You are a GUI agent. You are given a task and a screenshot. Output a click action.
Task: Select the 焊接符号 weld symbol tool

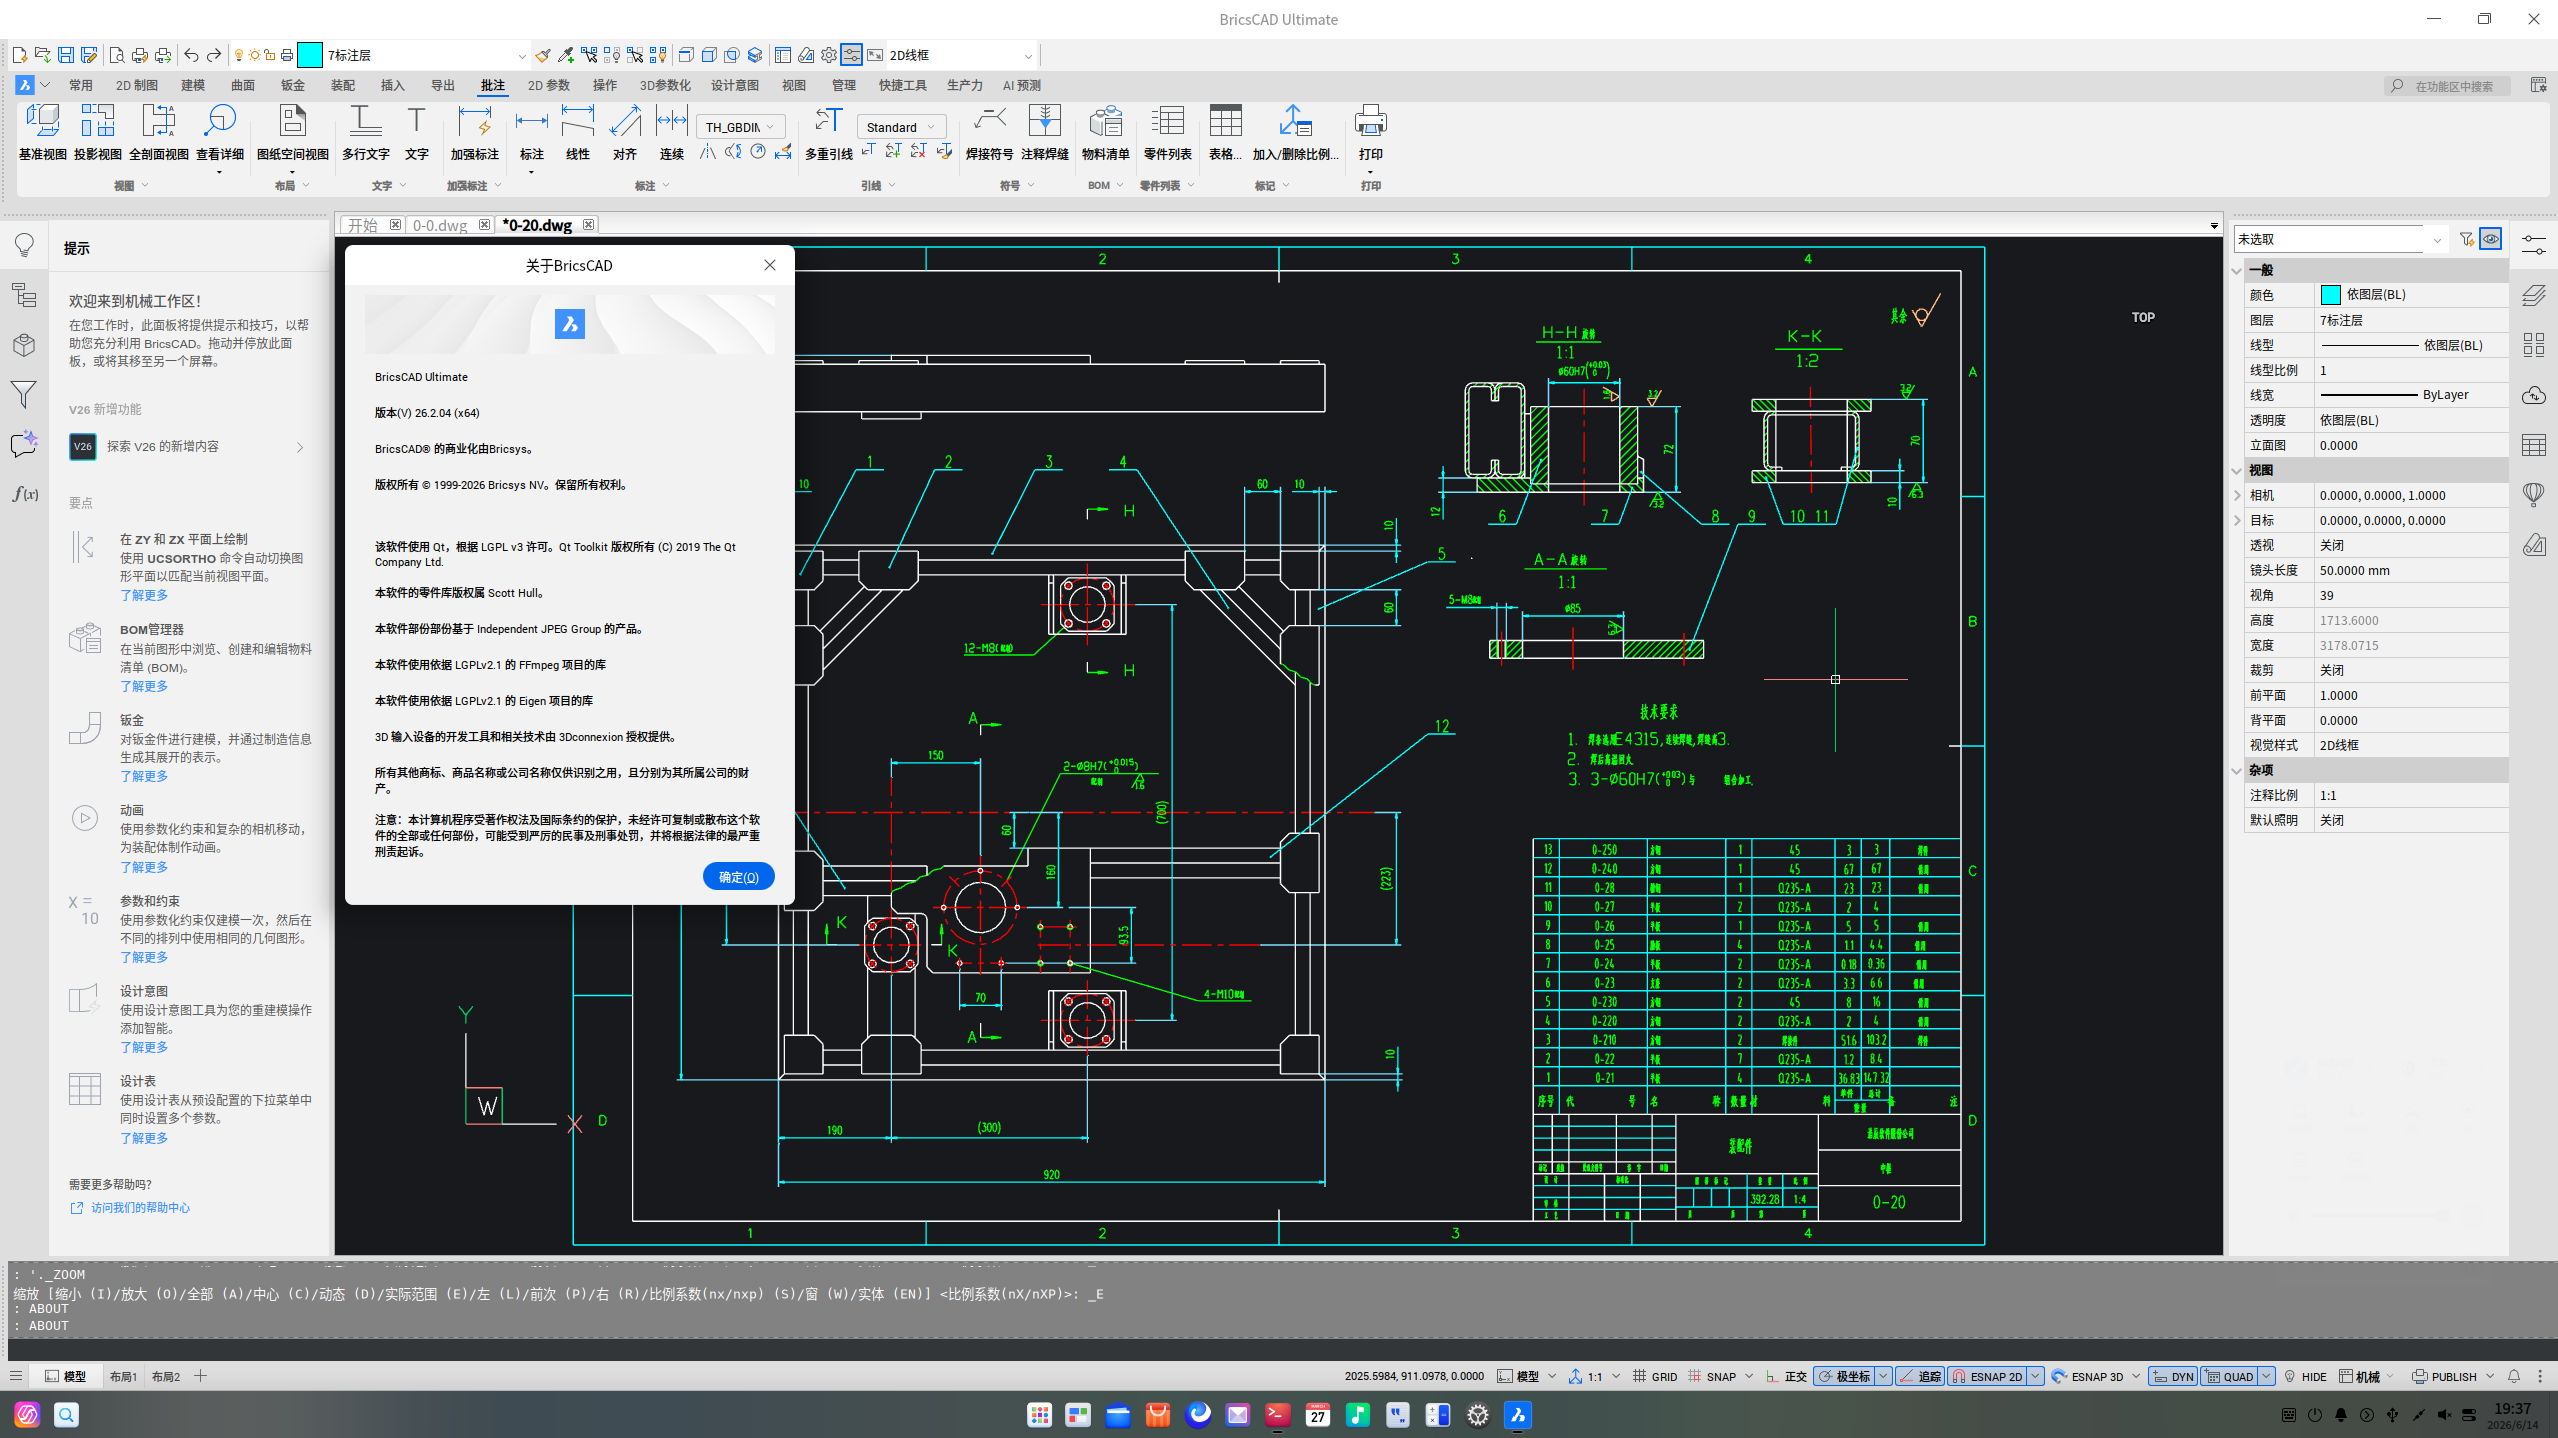pyautogui.click(x=989, y=132)
